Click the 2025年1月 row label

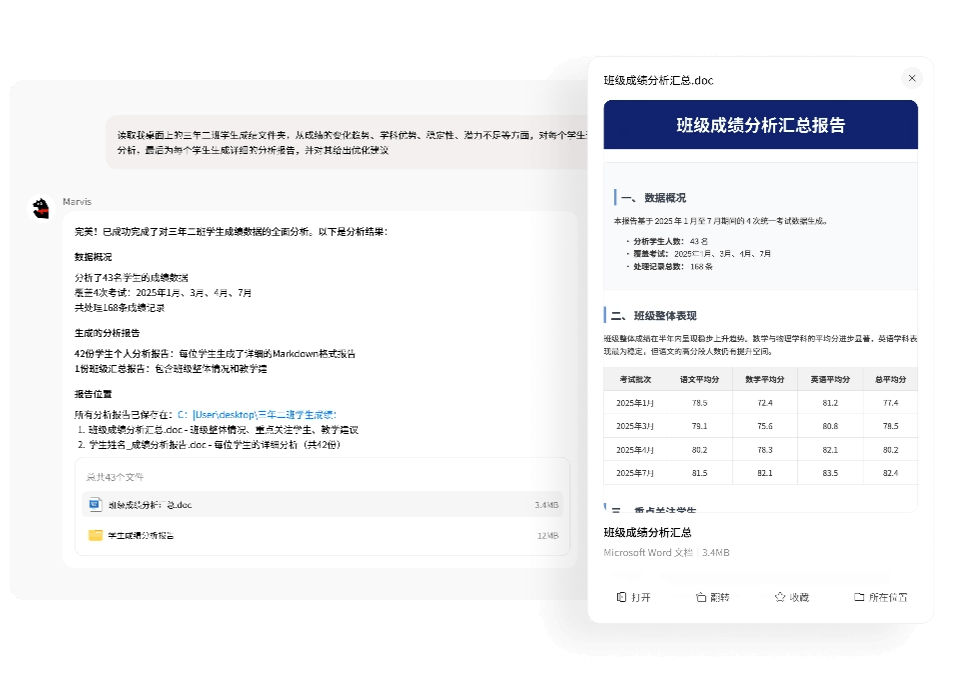coord(635,403)
